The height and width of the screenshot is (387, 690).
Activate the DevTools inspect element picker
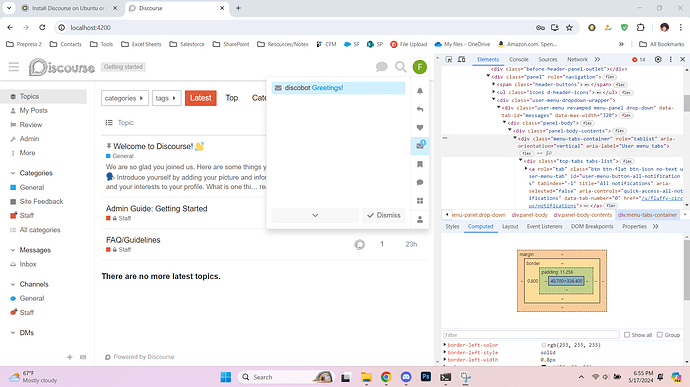coord(449,59)
